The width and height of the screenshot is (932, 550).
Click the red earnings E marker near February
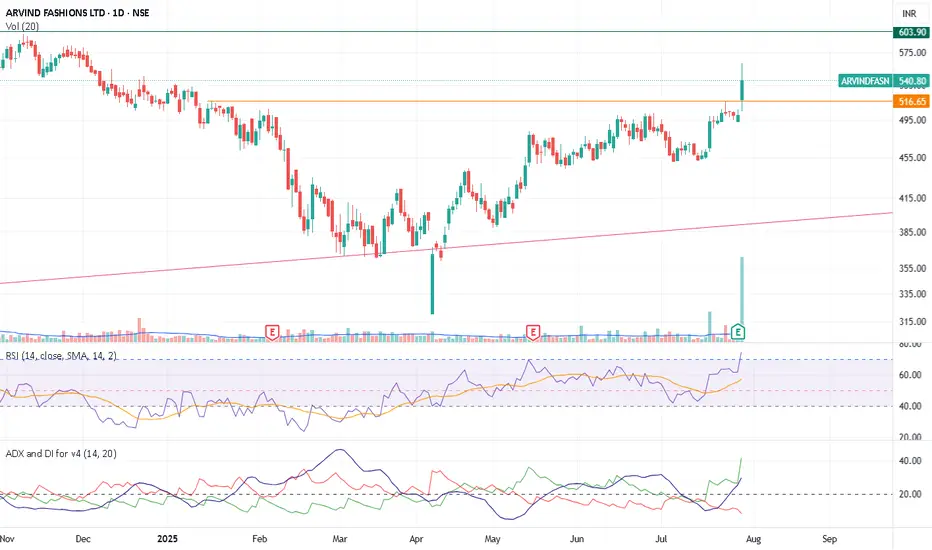(x=272, y=332)
